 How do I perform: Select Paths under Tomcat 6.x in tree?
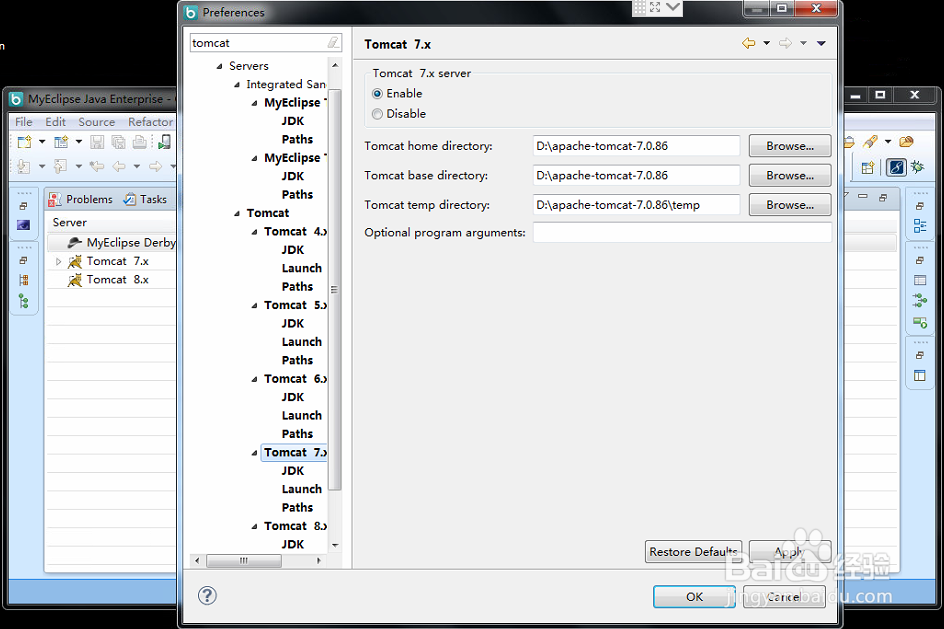pos(297,434)
